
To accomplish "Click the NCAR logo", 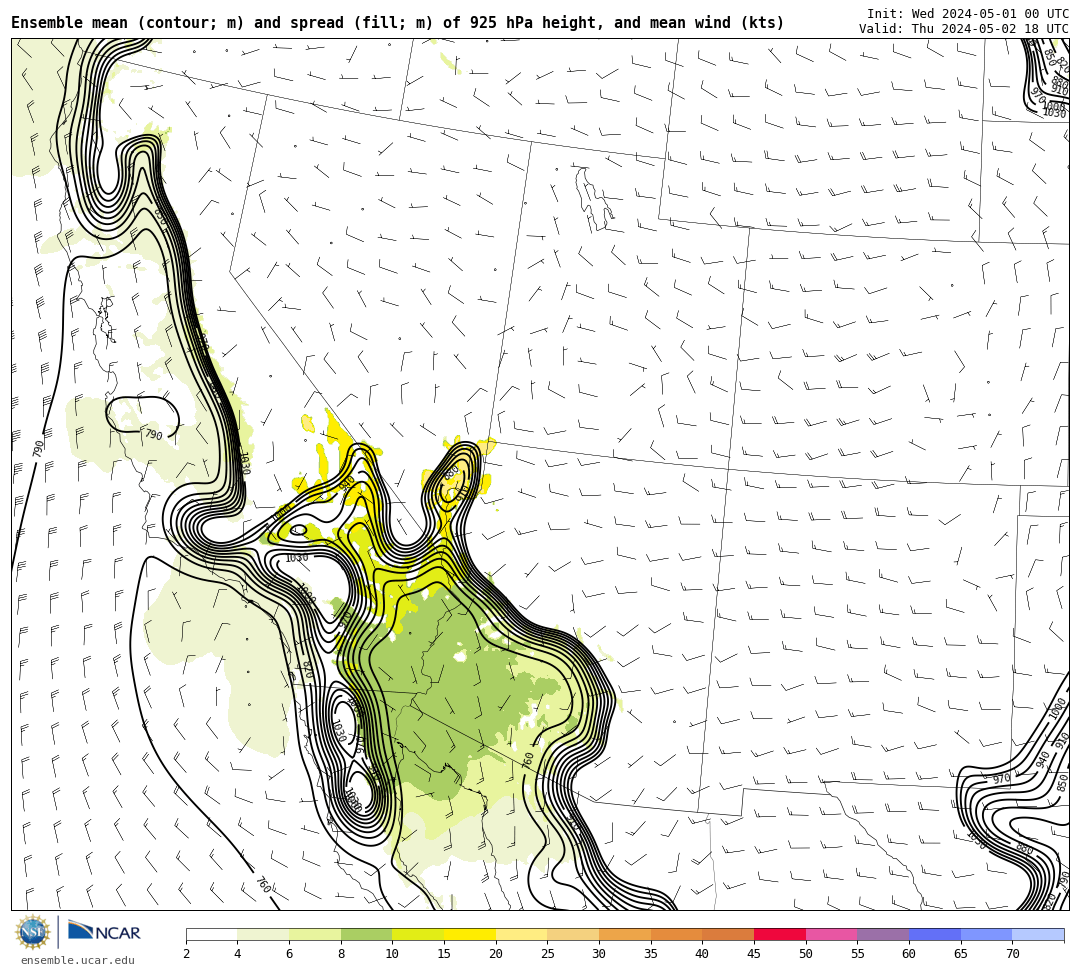I will pos(104,932).
